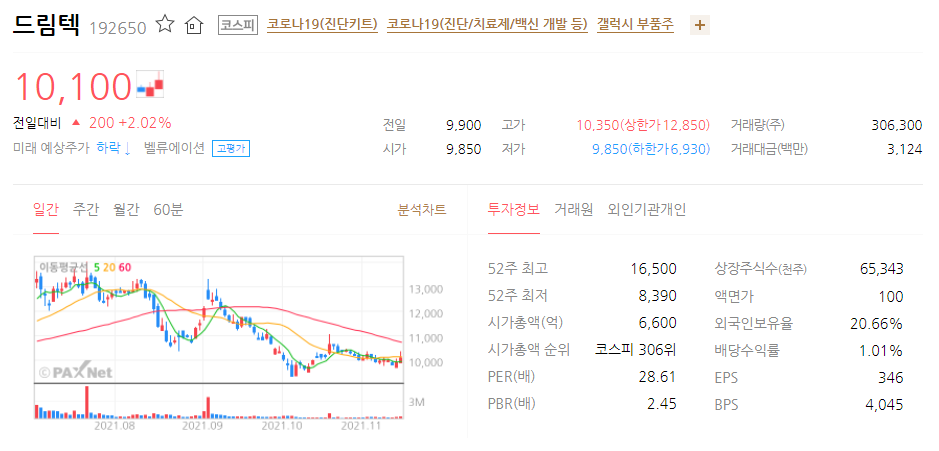Click the 상장주식수 value 65,343
The width and height of the screenshot is (939, 451).
pyautogui.click(x=882, y=268)
